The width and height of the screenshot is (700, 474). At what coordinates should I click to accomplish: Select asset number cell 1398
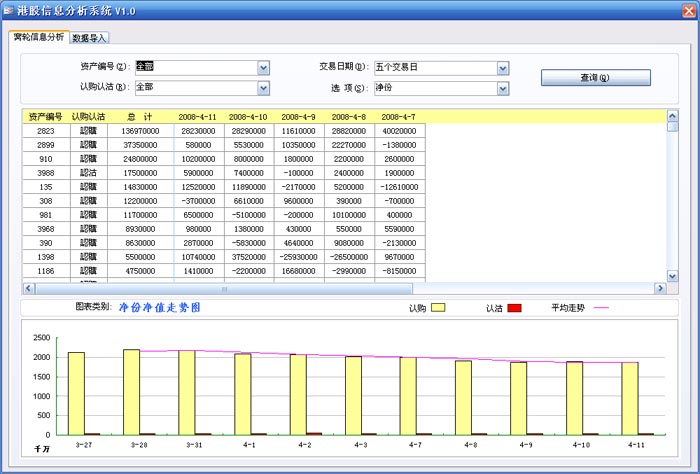[x=46, y=257]
